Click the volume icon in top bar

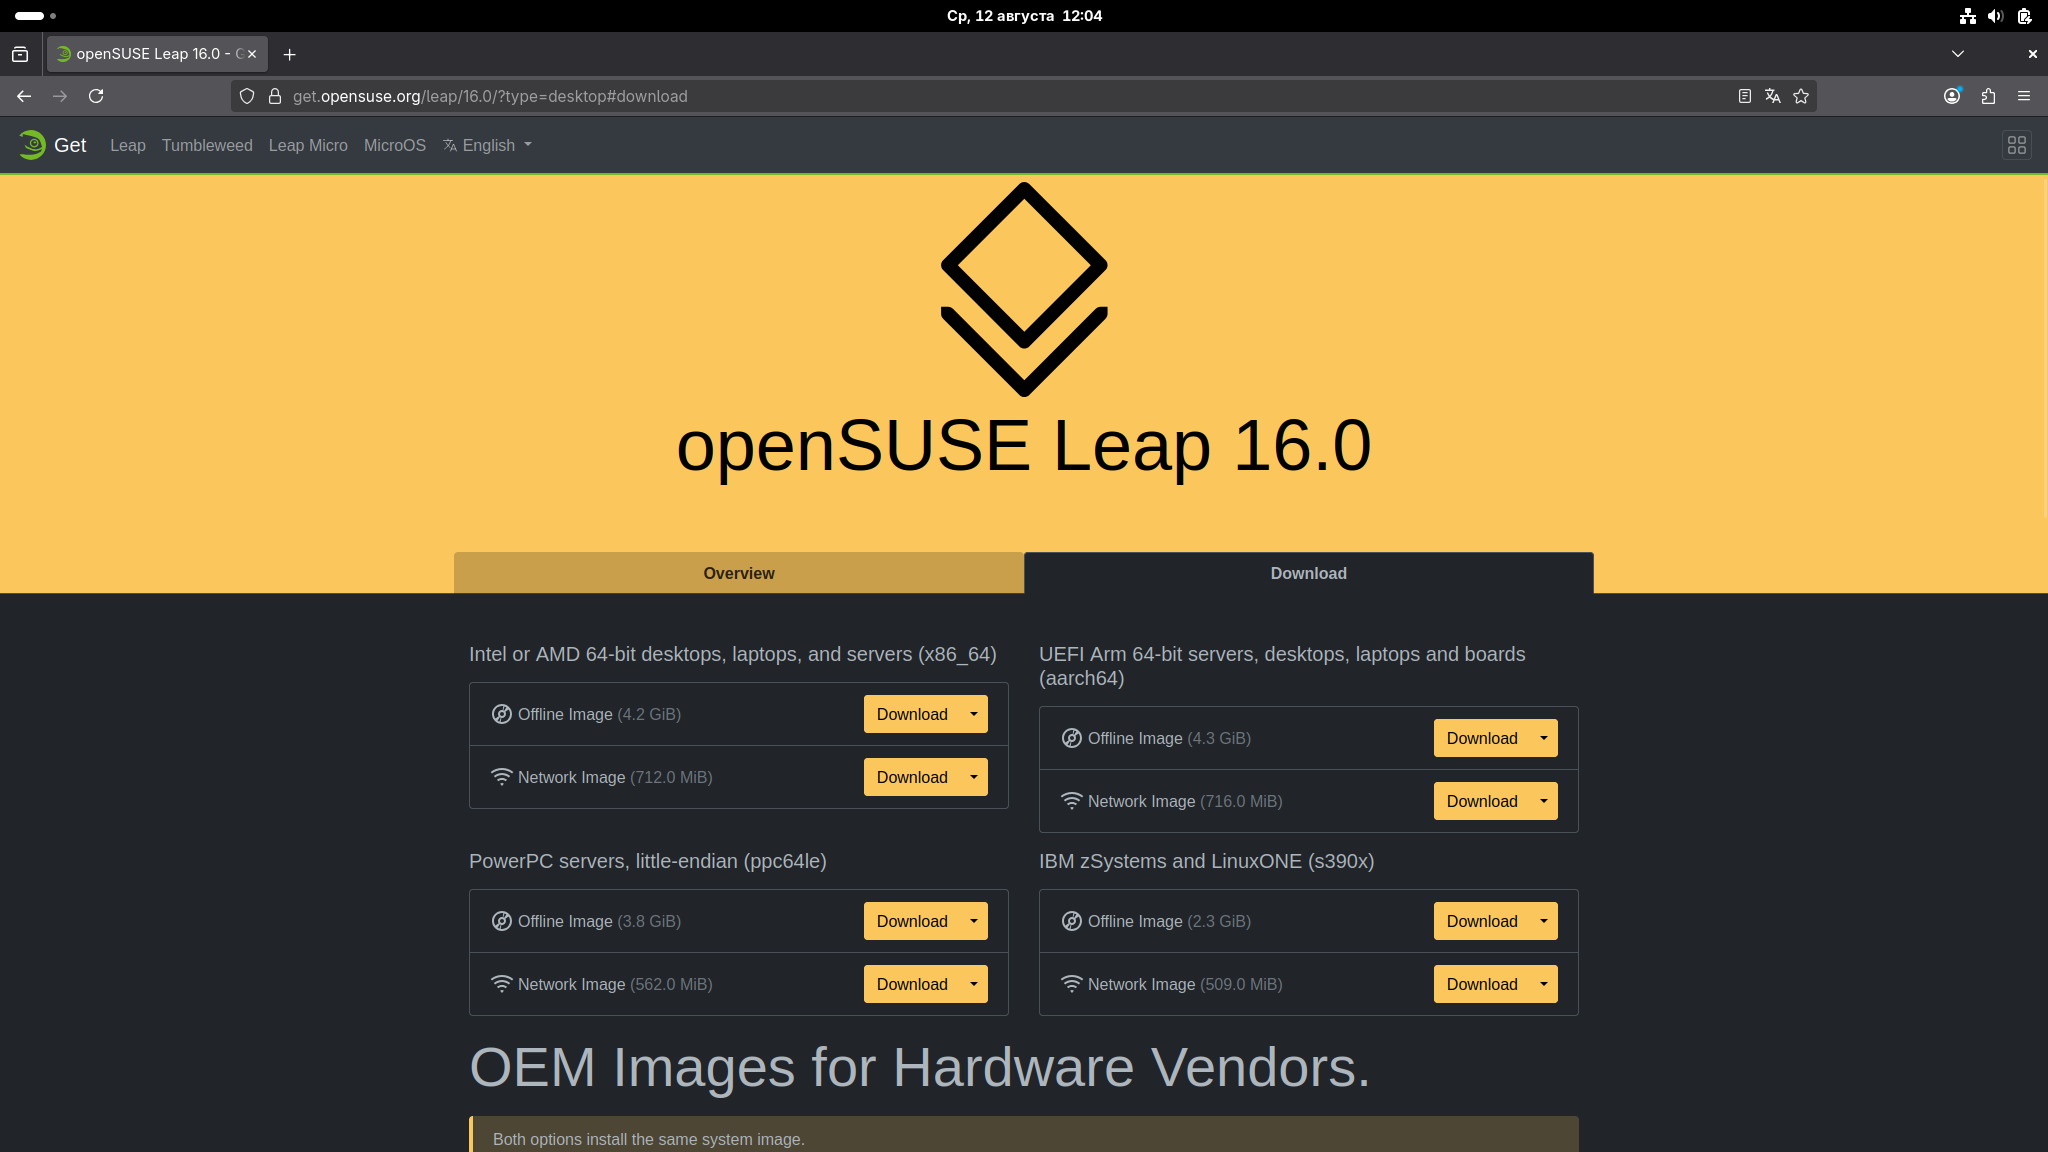1996,16
